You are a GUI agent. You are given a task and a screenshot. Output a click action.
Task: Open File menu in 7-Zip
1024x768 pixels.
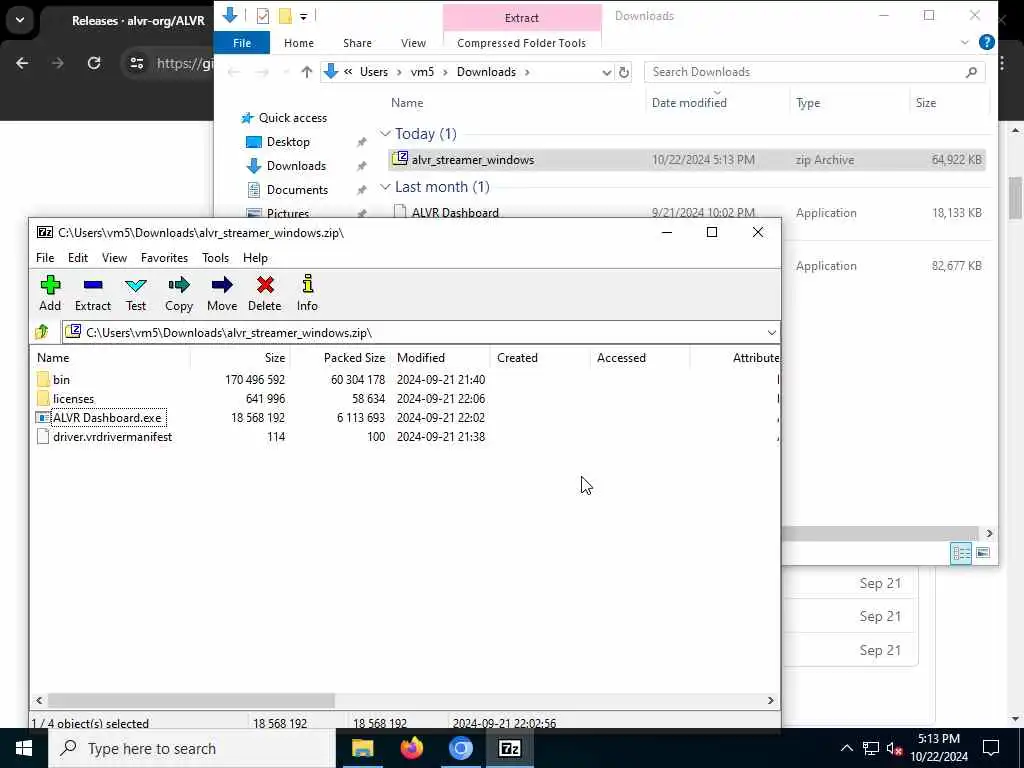point(45,258)
